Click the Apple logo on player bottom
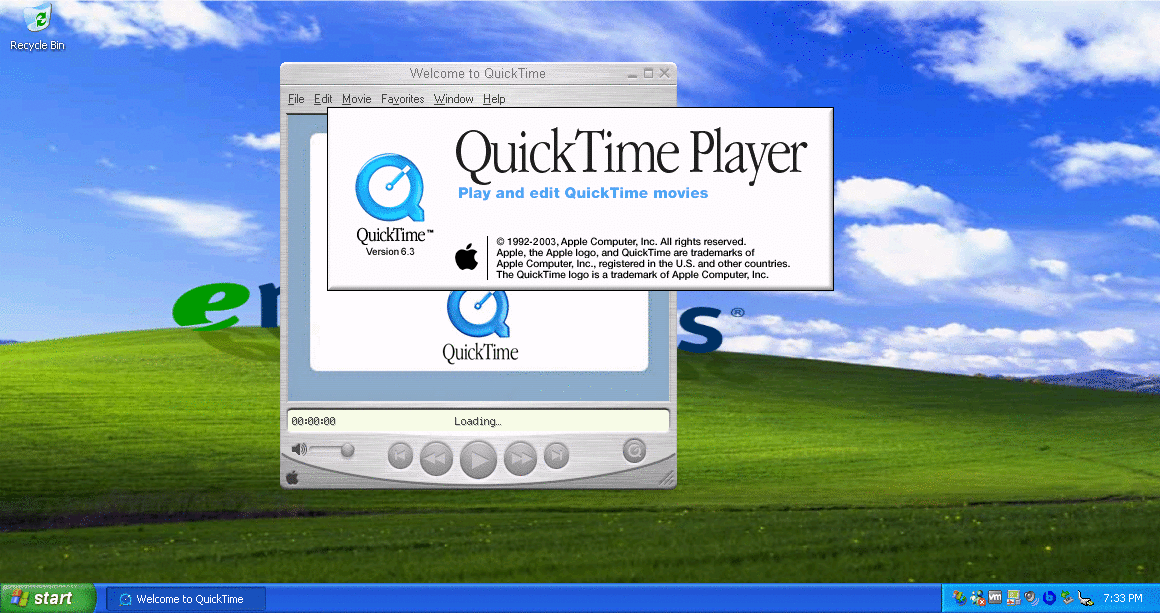This screenshot has width=1160, height=613. (292, 477)
